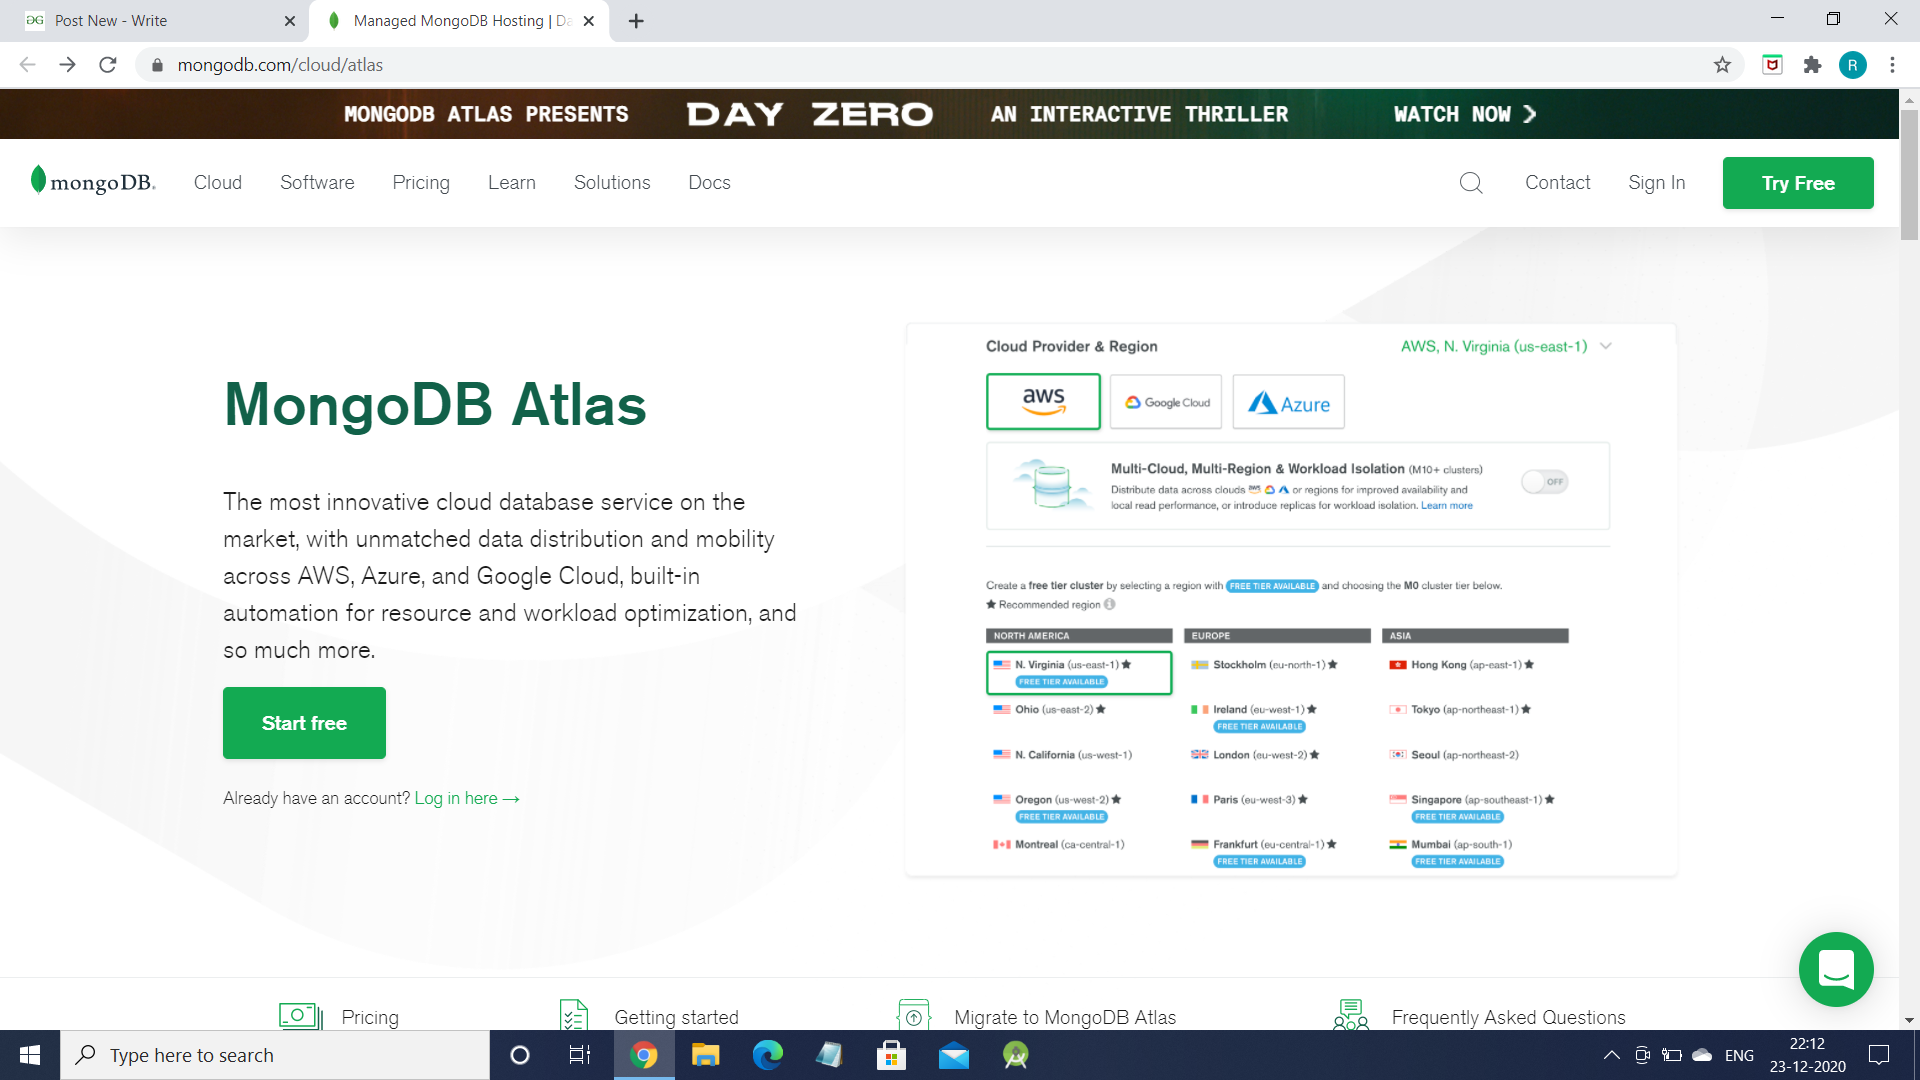This screenshot has width=1920, height=1080.
Task: Open a new browser tab
Action: pyautogui.click(x=636, y=21)
